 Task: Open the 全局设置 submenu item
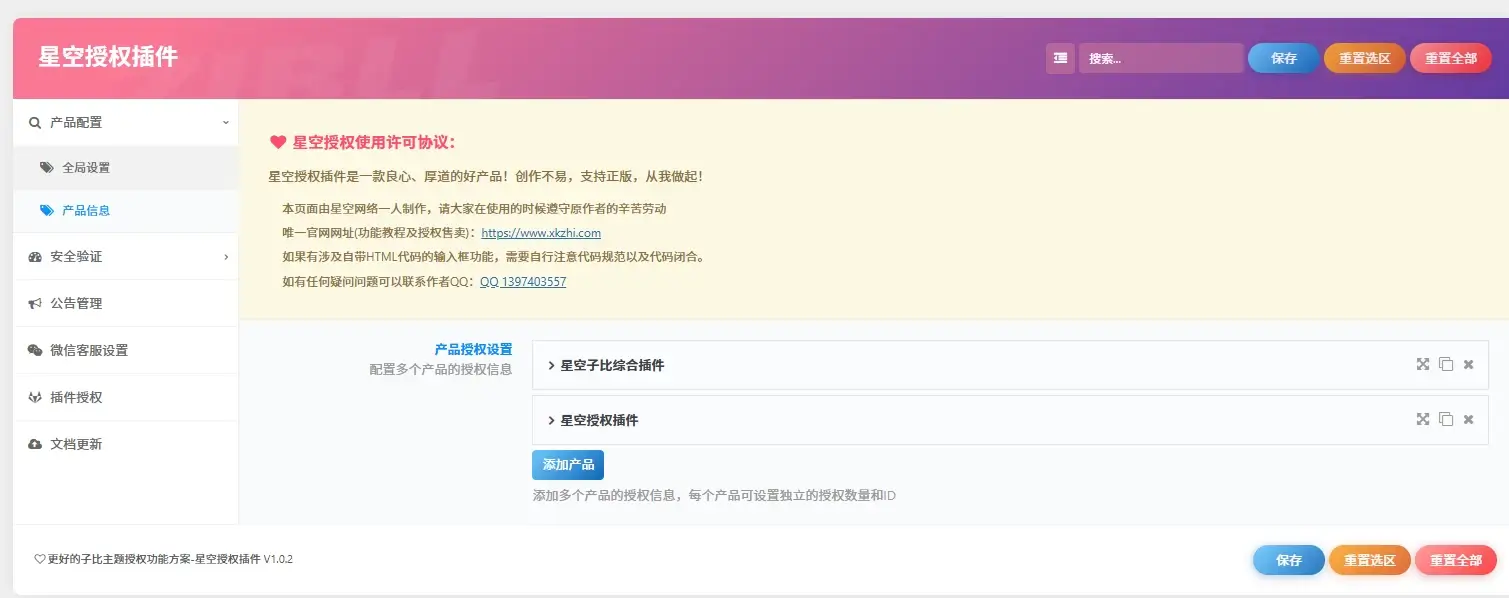(86, 168)
